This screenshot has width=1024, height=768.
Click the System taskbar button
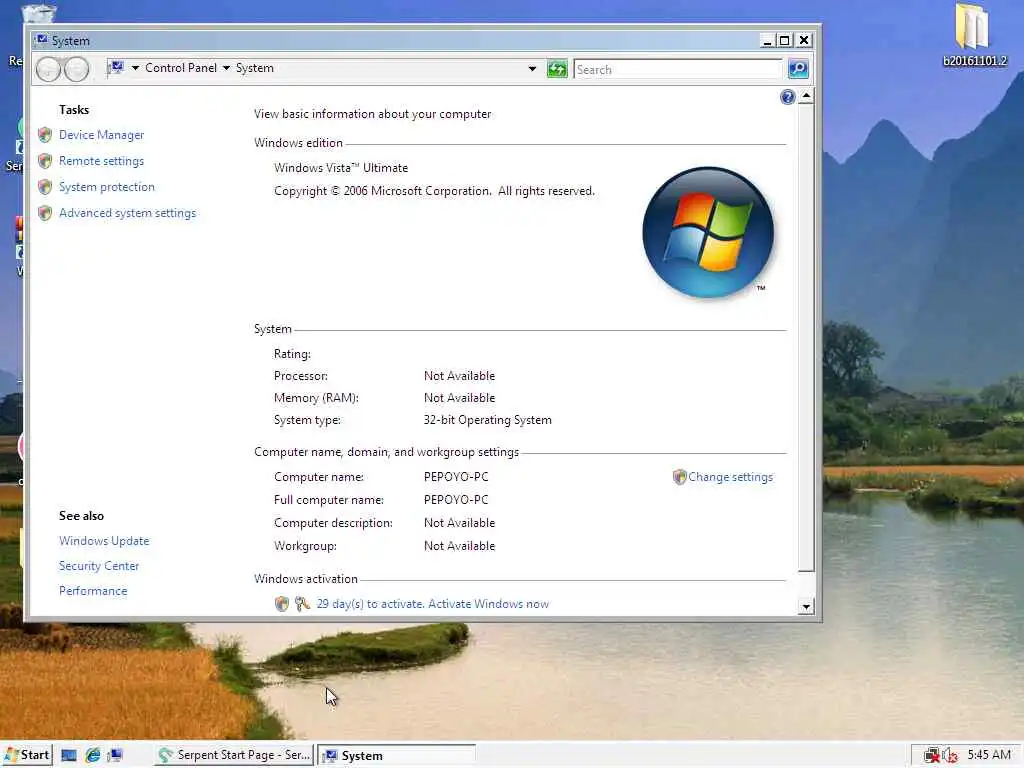click(397, 755)
